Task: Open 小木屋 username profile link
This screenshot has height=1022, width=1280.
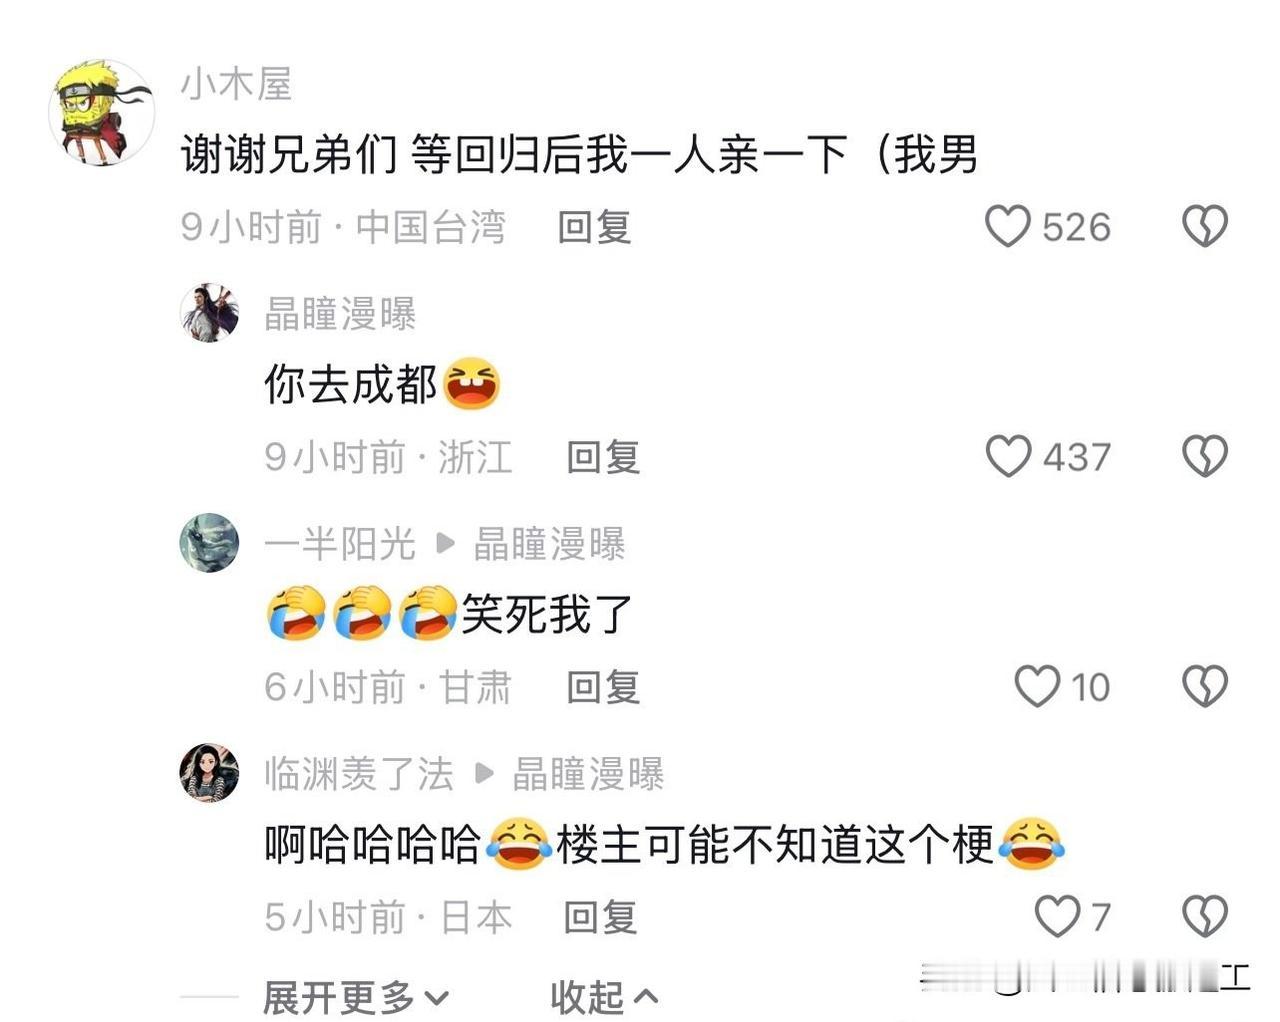Action: 237,84
